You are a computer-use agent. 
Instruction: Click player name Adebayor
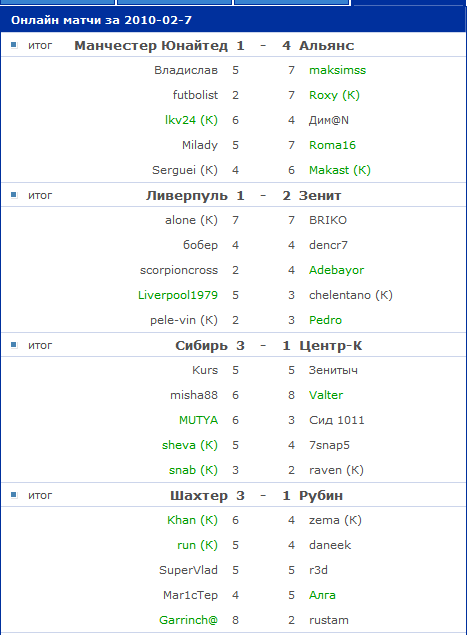[336, 270]
